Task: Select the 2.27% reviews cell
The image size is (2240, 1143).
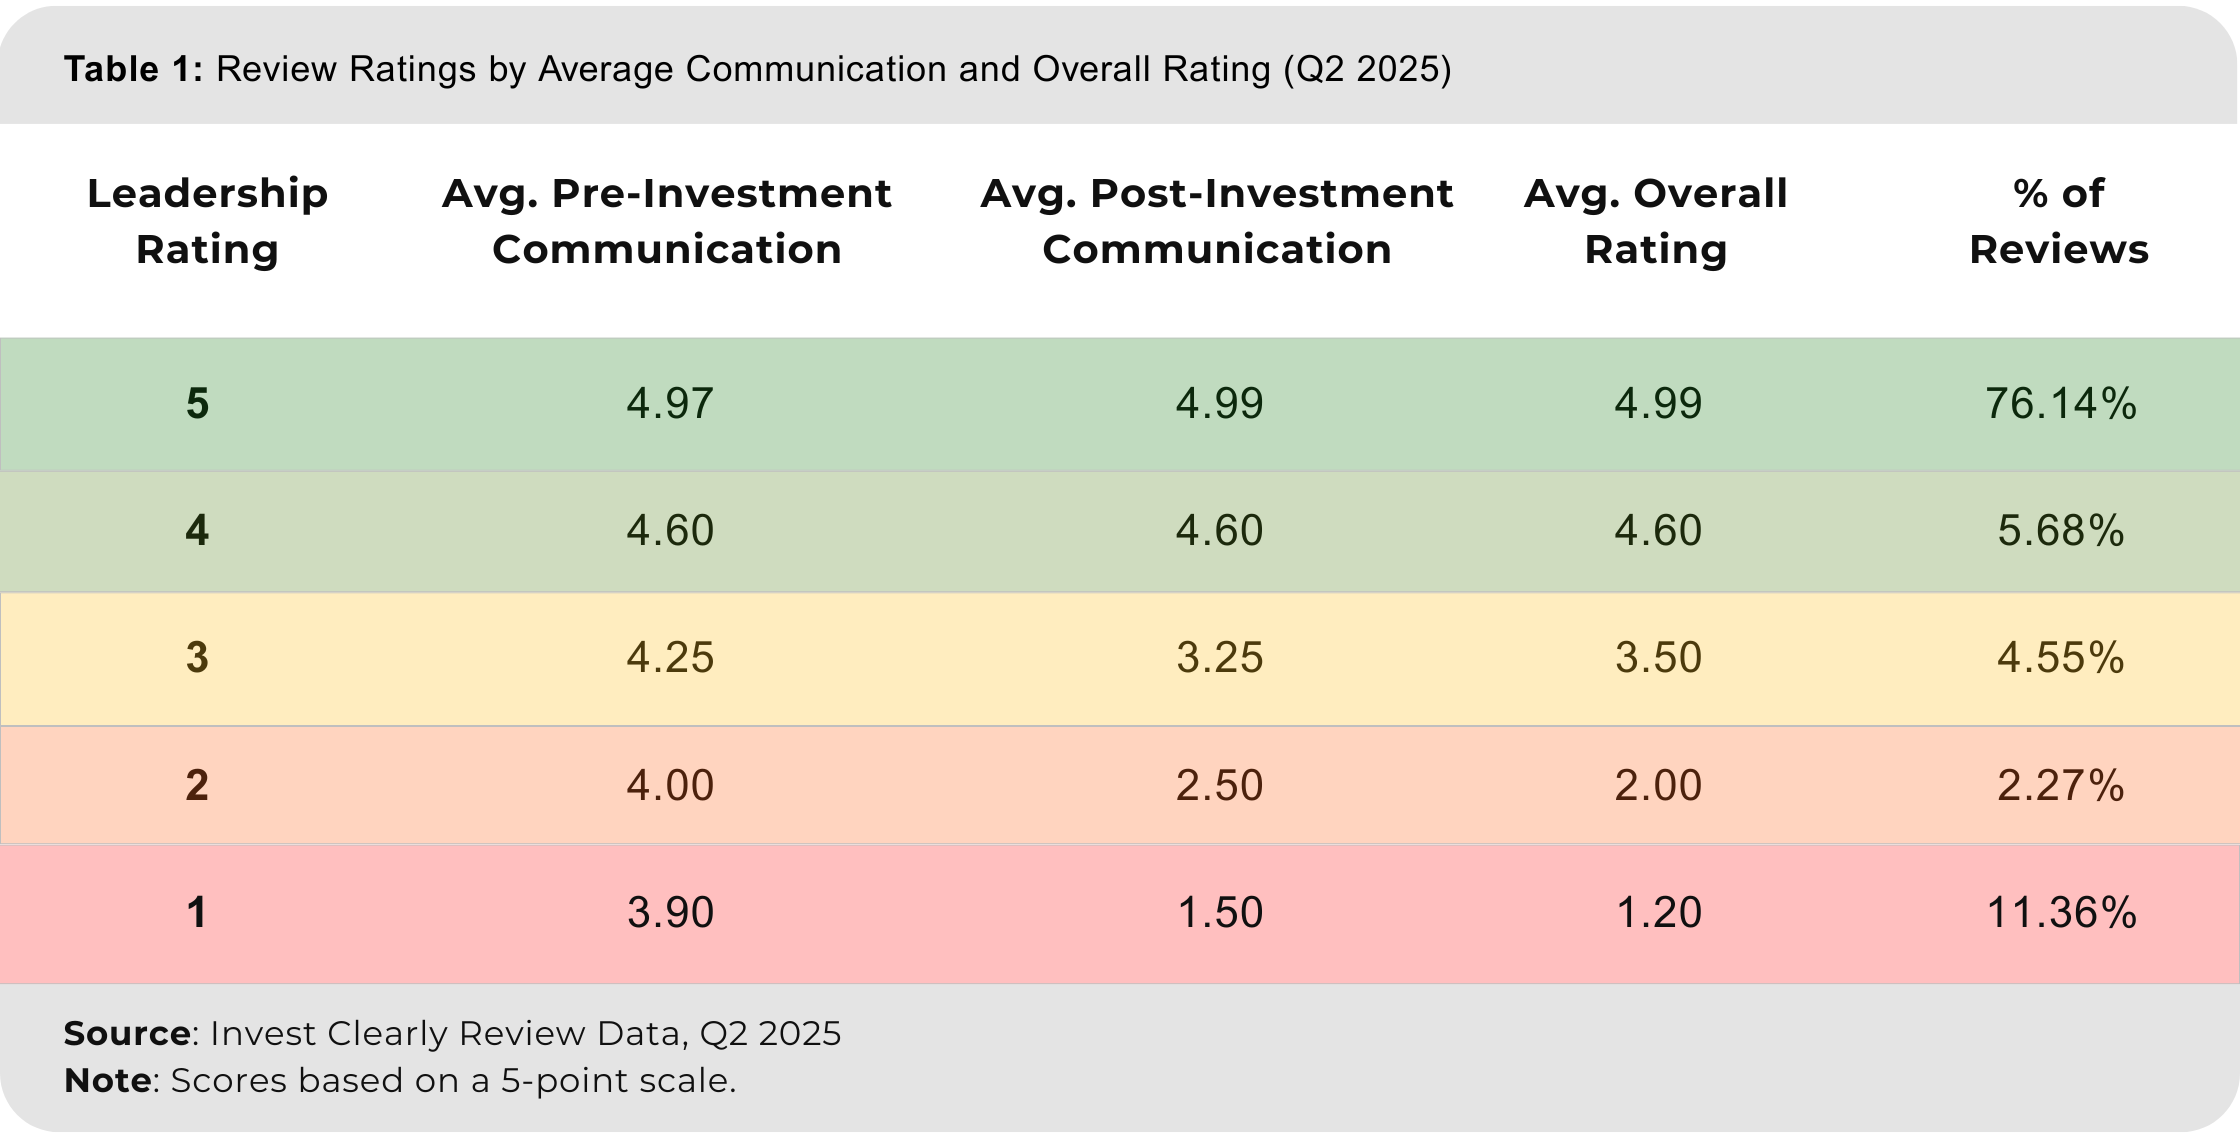Action: [x=2061, y=786]
